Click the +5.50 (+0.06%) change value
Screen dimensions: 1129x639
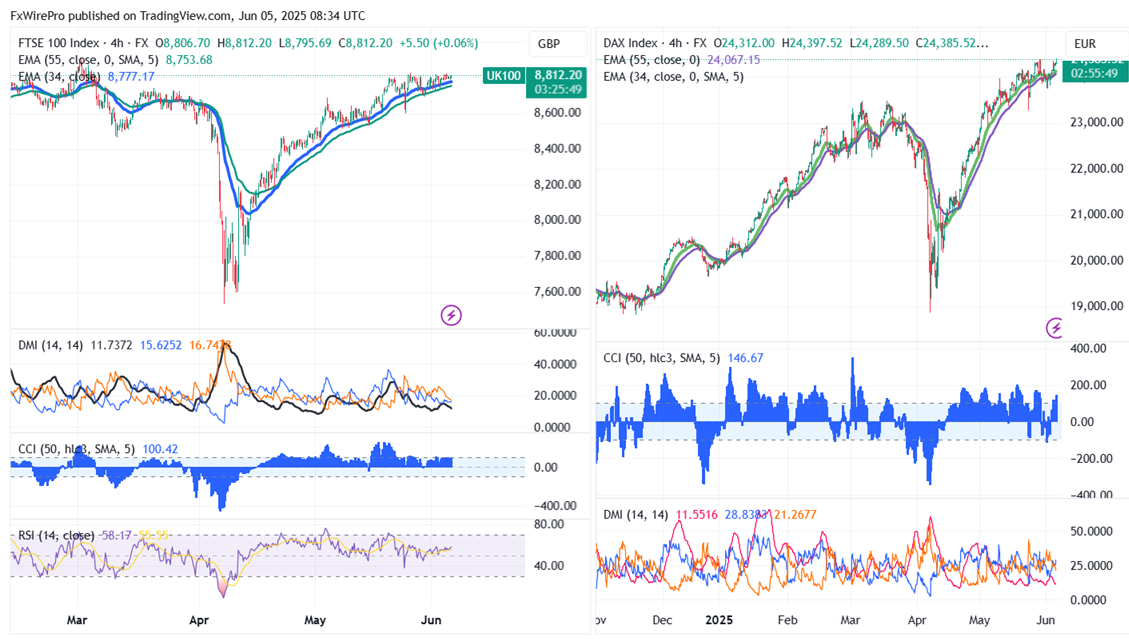438,43
